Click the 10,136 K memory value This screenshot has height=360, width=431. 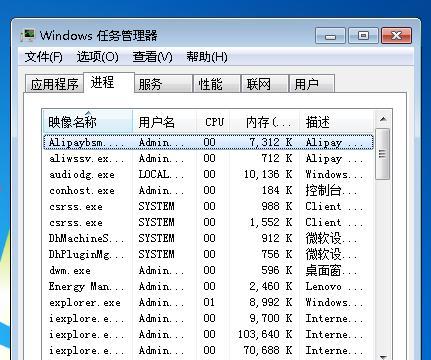pyautogui.click(x=268, y=174)
